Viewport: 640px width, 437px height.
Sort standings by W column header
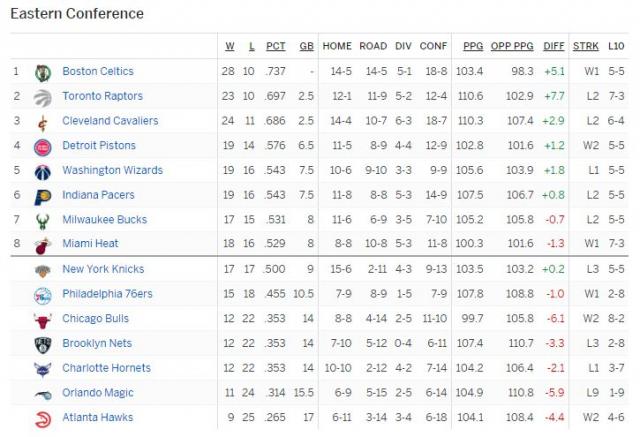[x=229, y=46]
